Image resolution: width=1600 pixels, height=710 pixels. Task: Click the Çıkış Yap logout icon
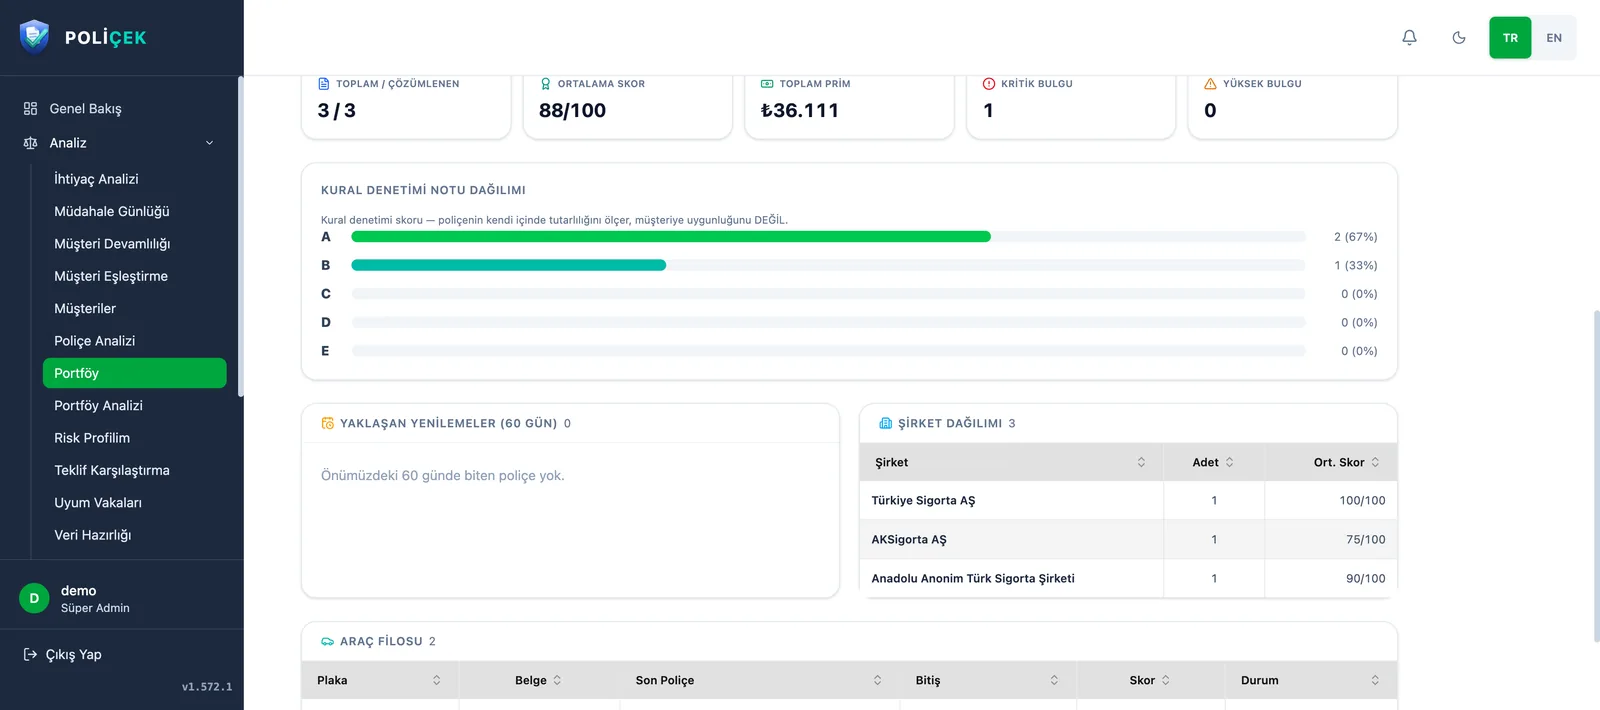click(x=30, y=654)
